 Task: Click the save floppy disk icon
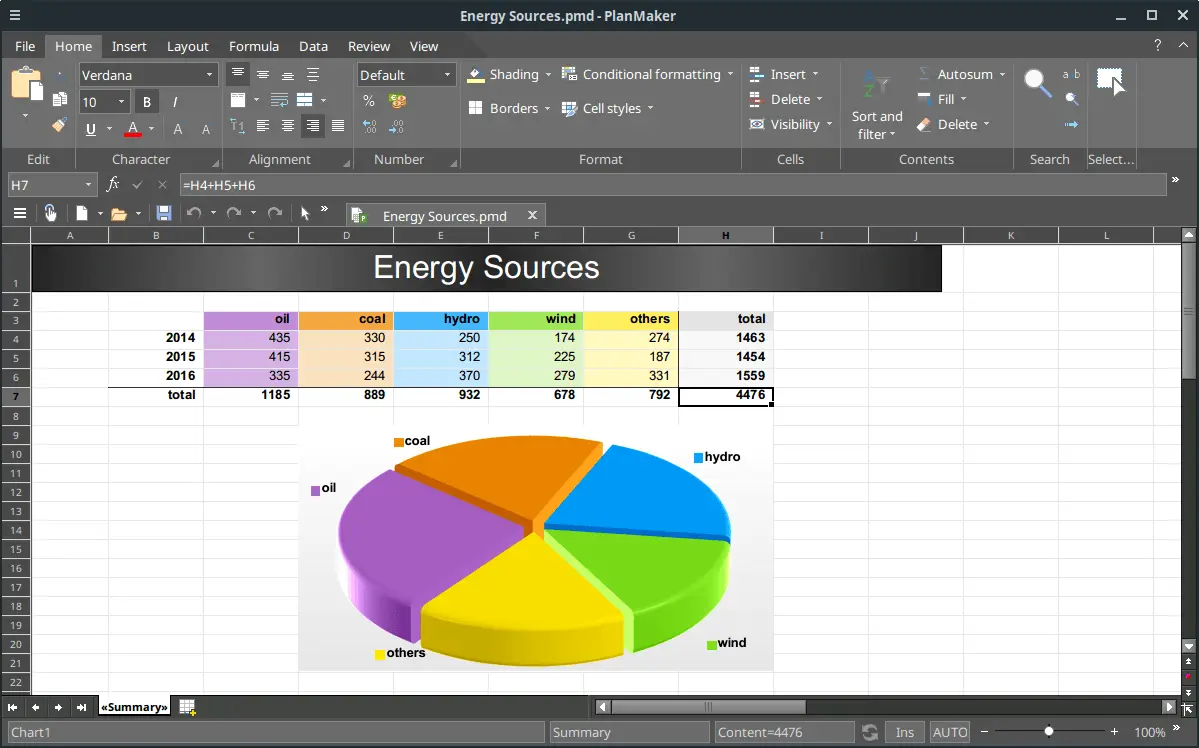coord(164,213)
